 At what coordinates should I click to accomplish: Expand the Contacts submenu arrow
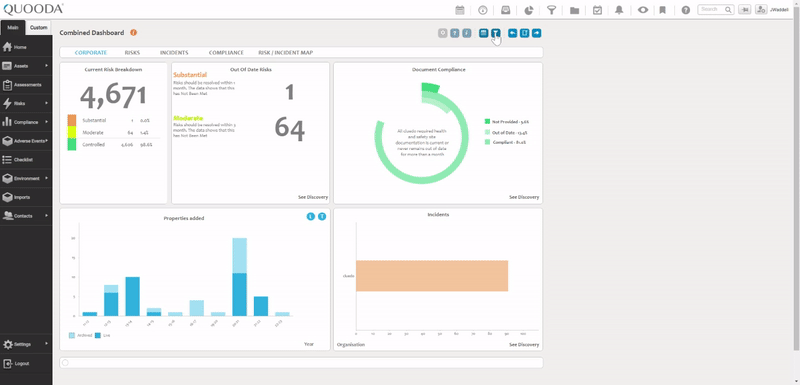[46, 216]
